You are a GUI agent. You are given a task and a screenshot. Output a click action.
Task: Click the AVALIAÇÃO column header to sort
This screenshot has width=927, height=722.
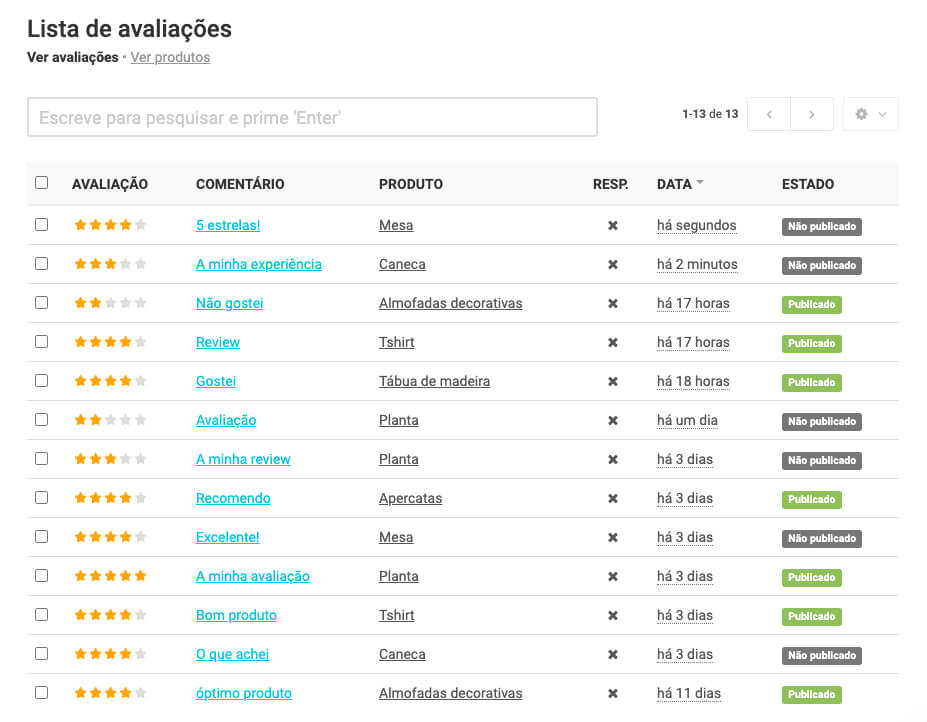coord(110,184)
